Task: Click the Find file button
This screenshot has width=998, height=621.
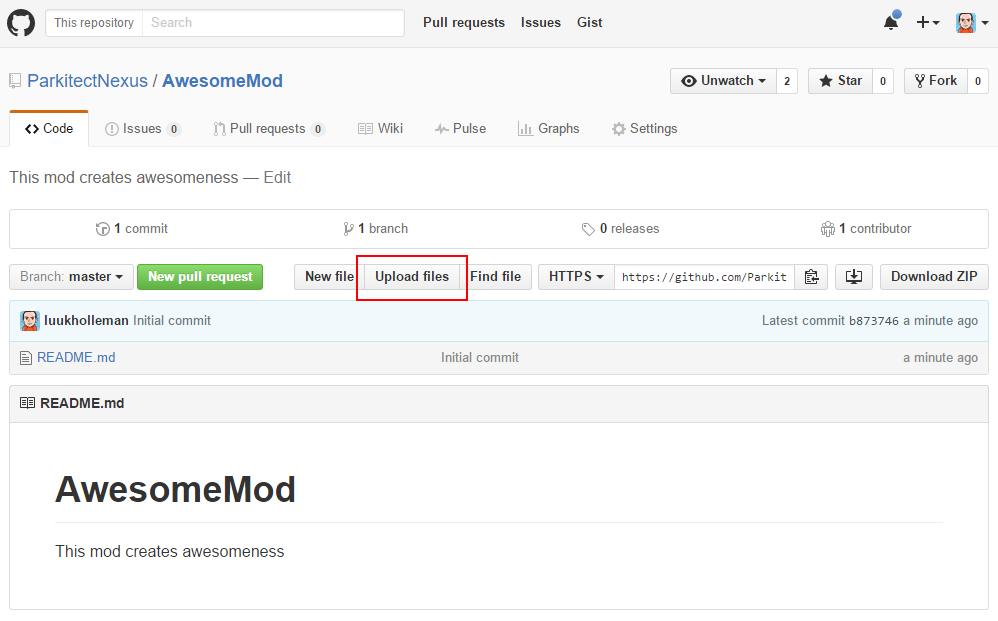Action: (495, 277)
